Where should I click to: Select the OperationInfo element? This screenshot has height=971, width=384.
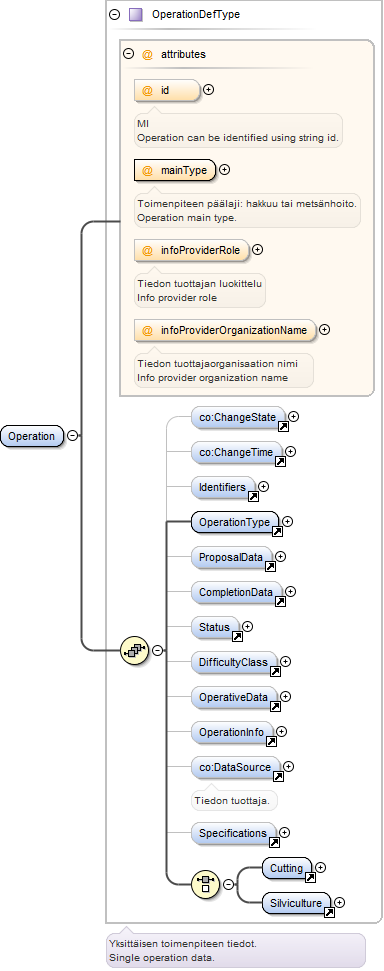coord(232,732)
